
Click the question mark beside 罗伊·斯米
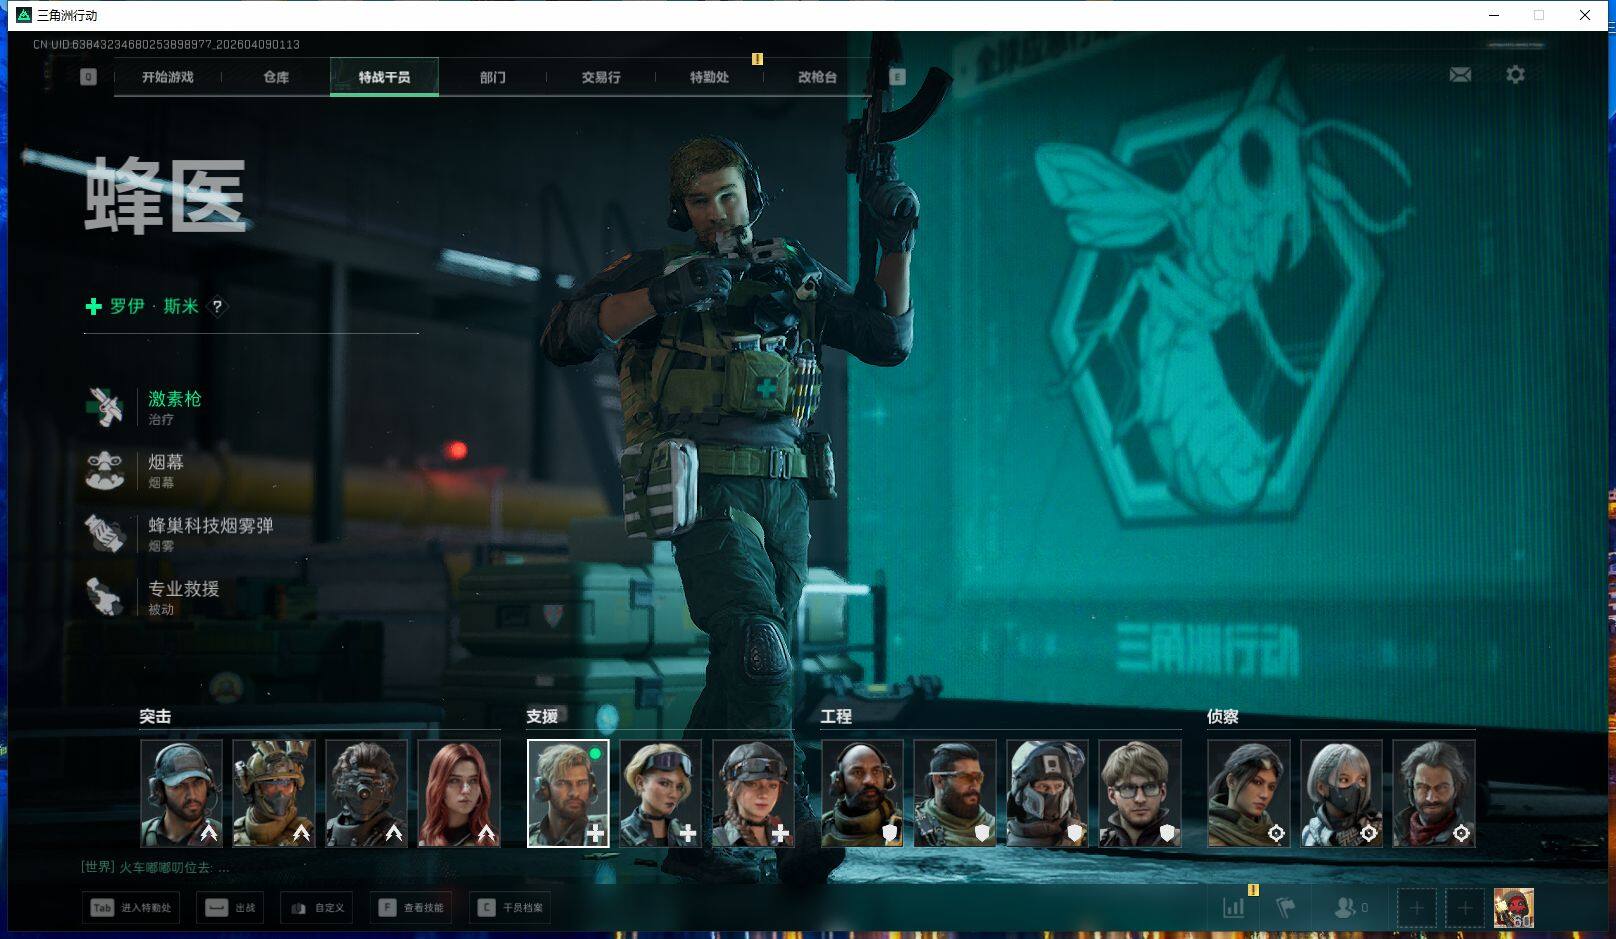[217, 307]
